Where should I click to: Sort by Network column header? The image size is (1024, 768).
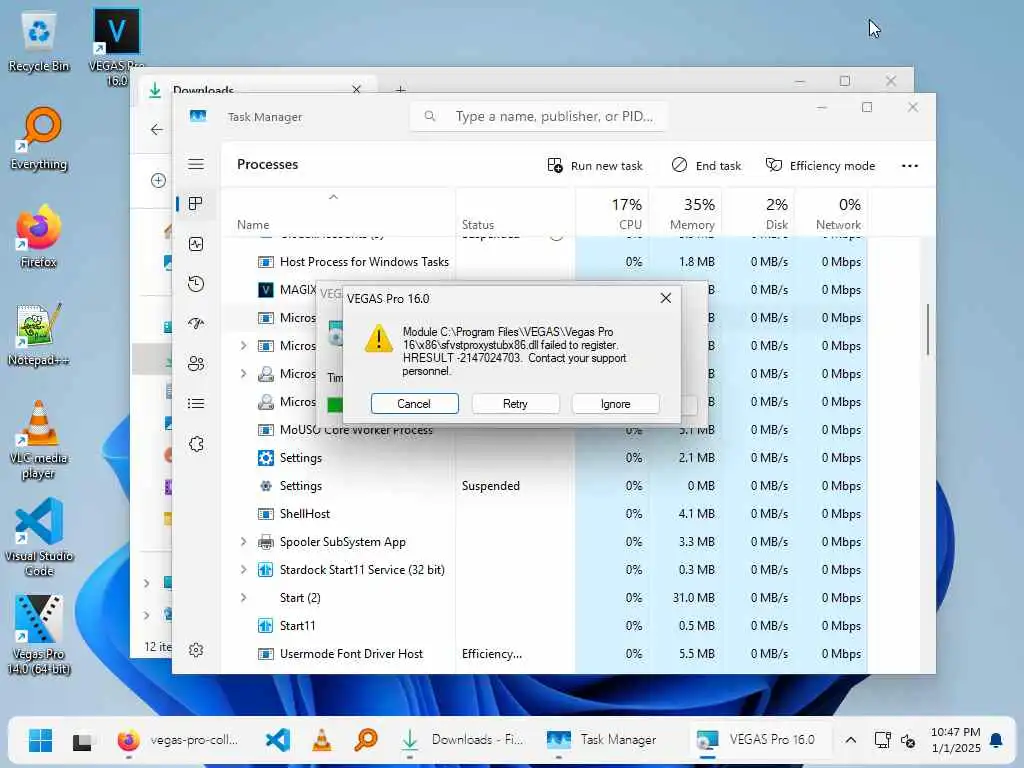click(831, 214)
